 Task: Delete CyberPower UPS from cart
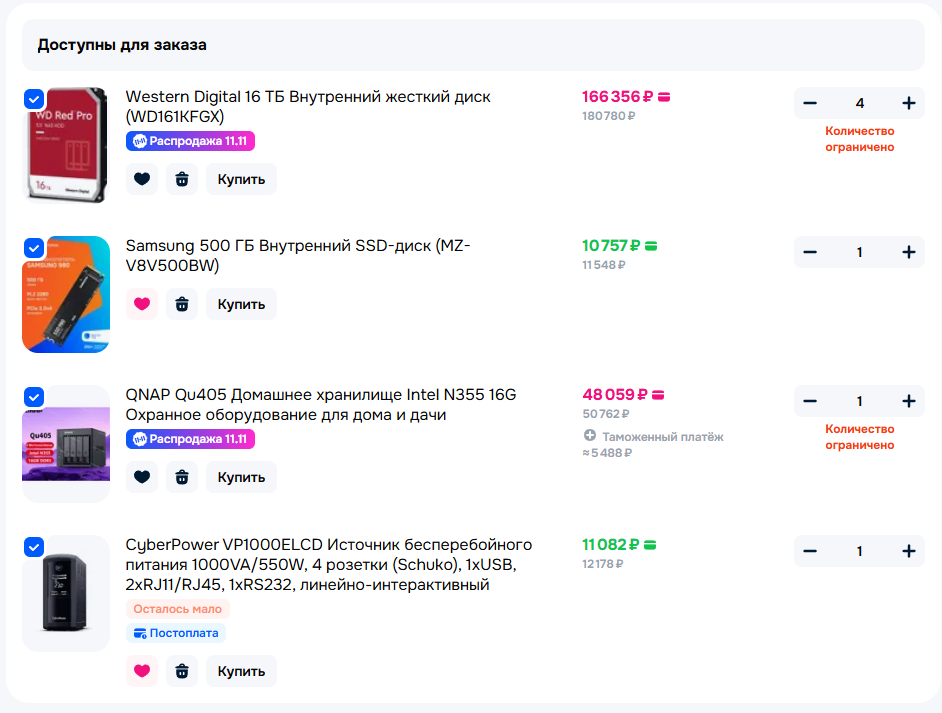[181, 671]
